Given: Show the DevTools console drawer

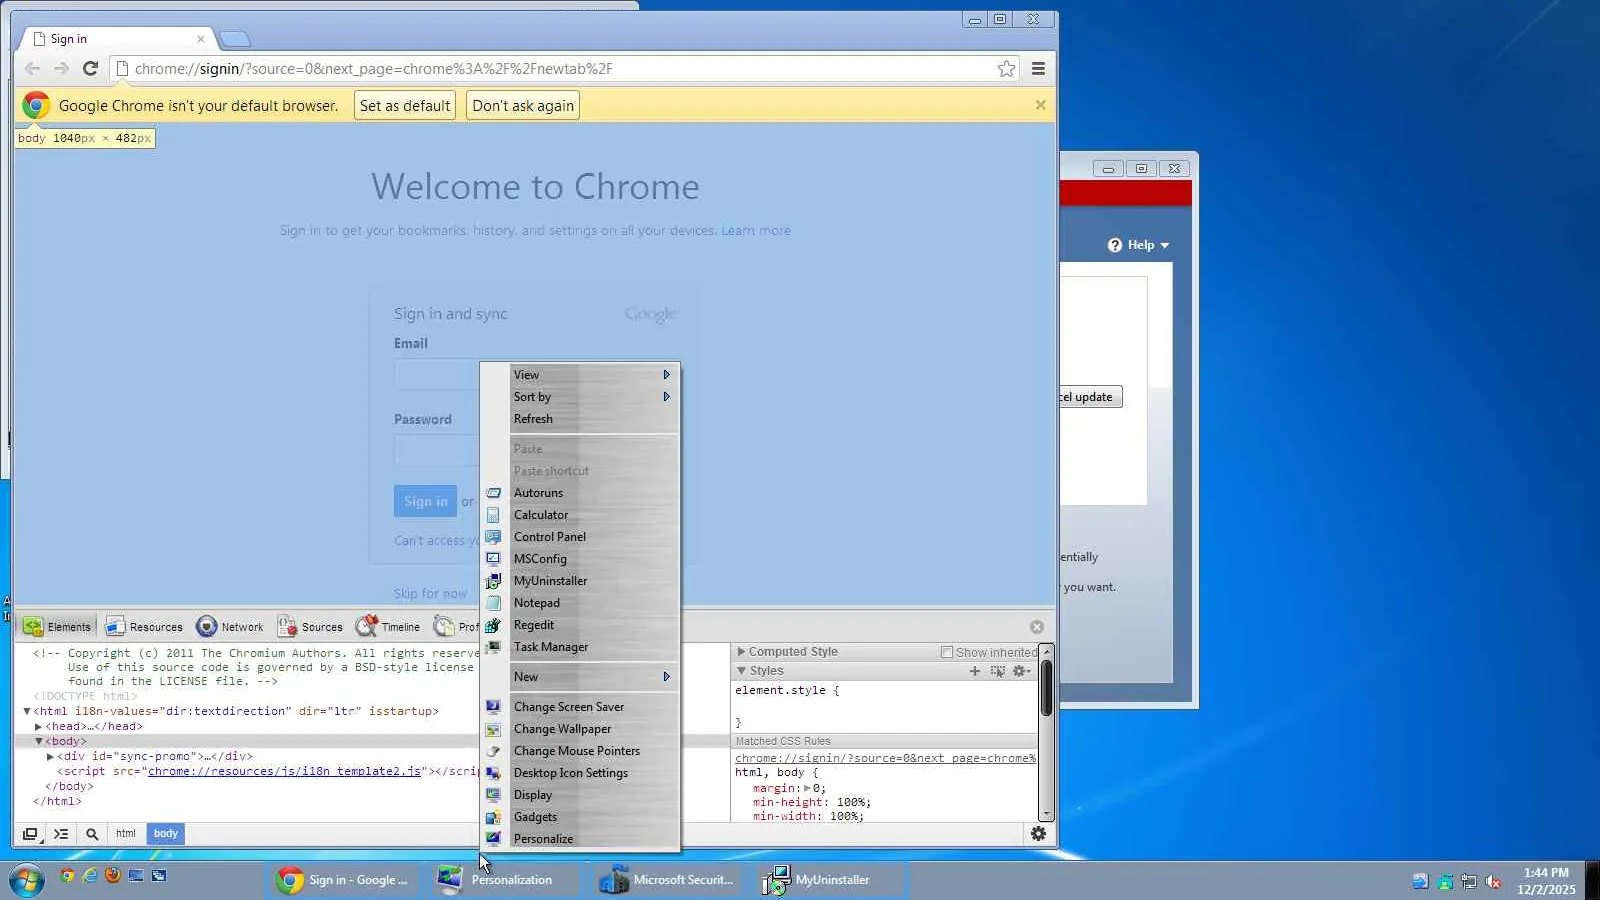Looking at the screenshot, I should (x=61, y=834).
